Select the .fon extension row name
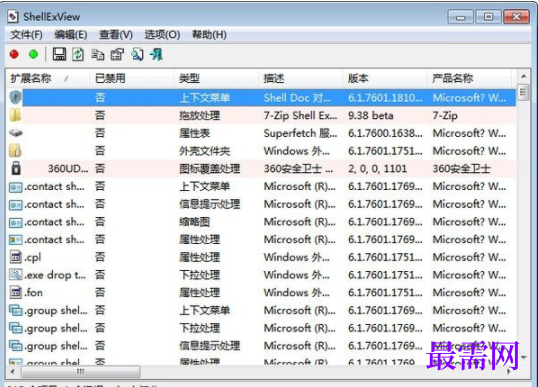The image size is (538, 387). point(34,293)
